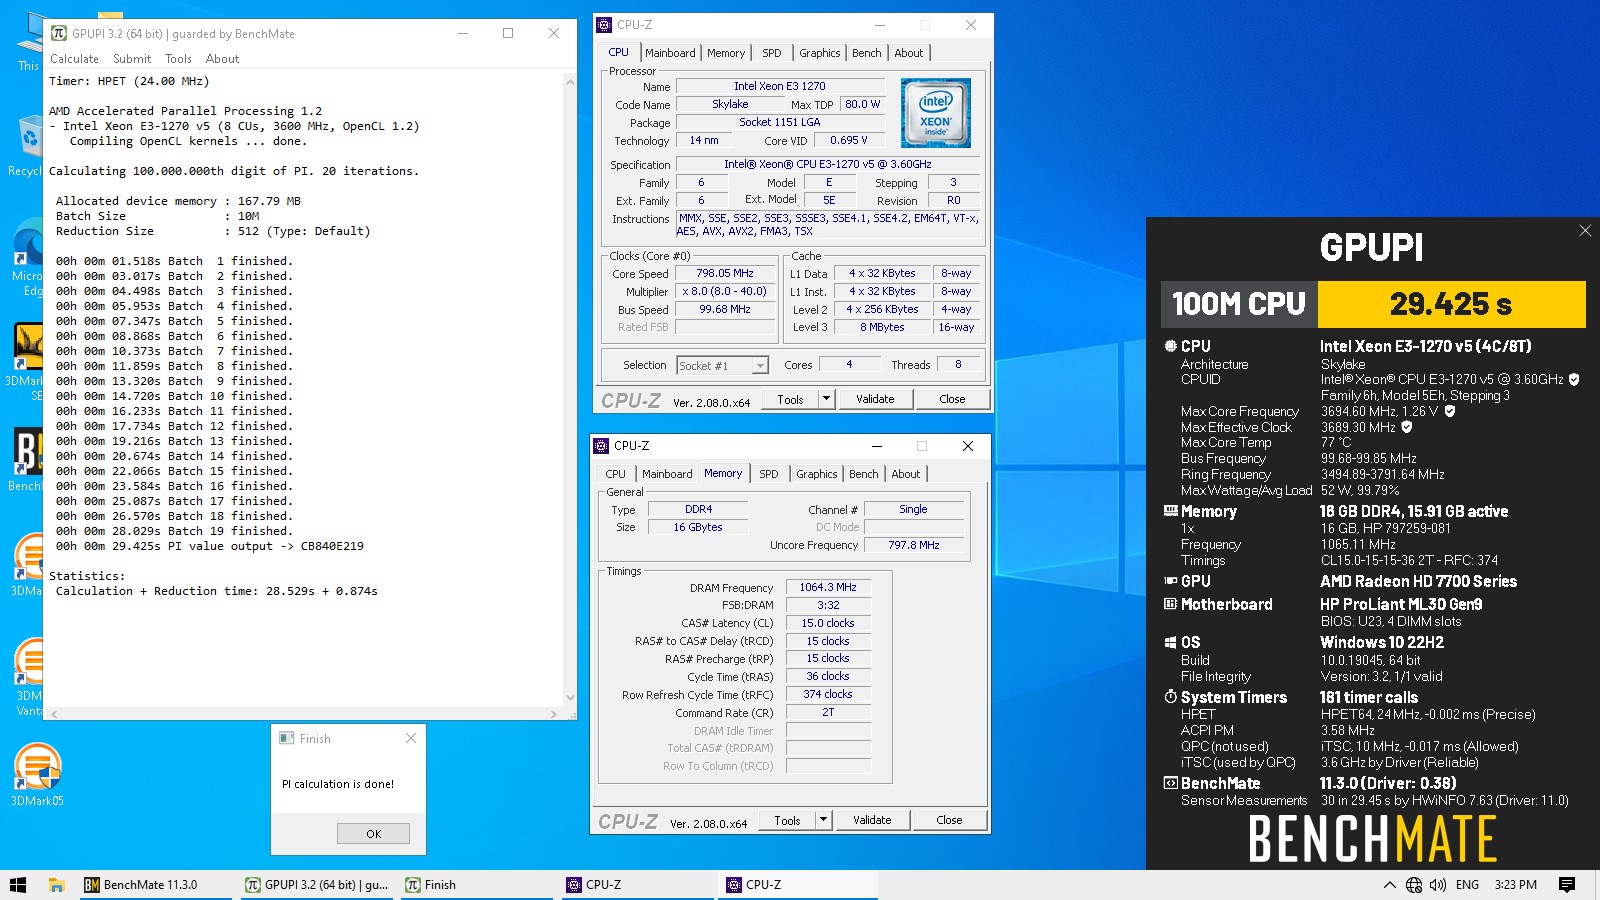The width and height of the screenshot is (1600, 900).
Task: Open Bench tab in upper CPU-Z window
Action: (867, 53)
